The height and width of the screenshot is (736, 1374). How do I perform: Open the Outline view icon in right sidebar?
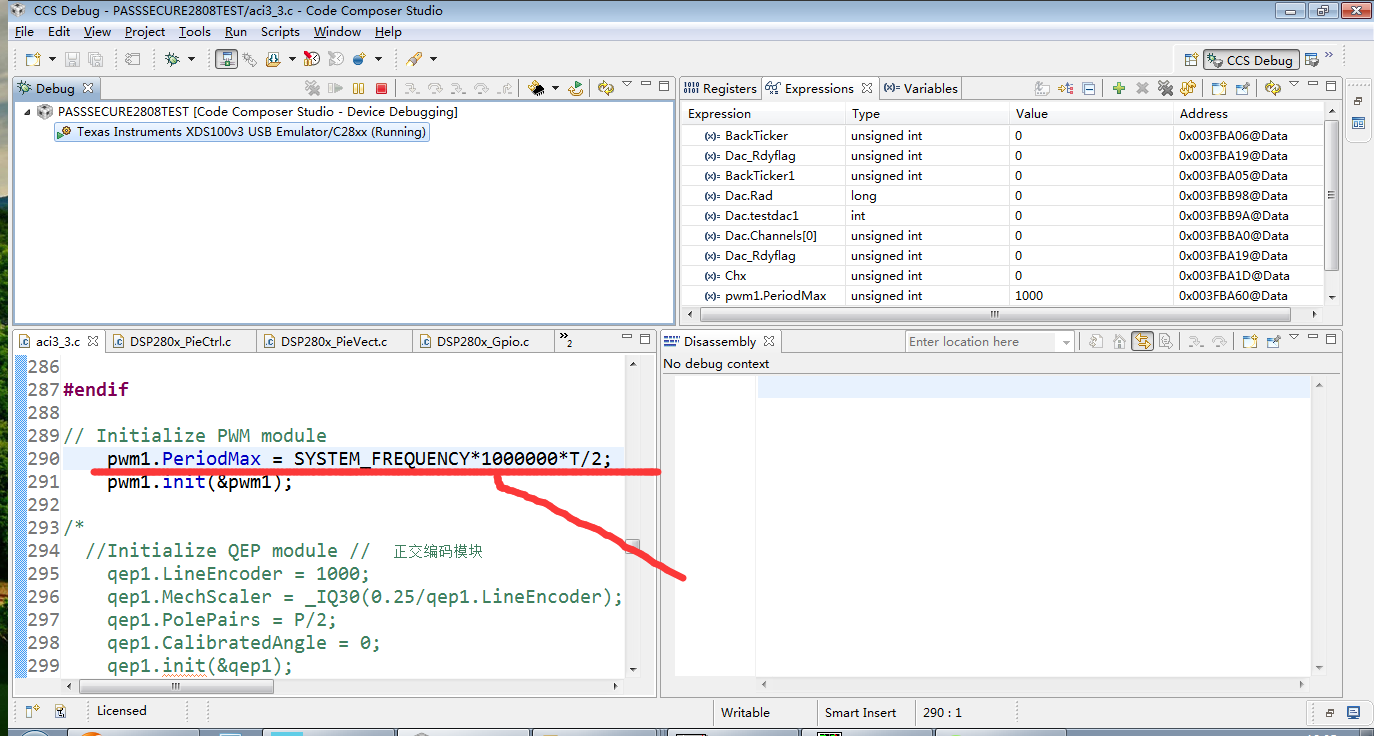[1358, 124]
